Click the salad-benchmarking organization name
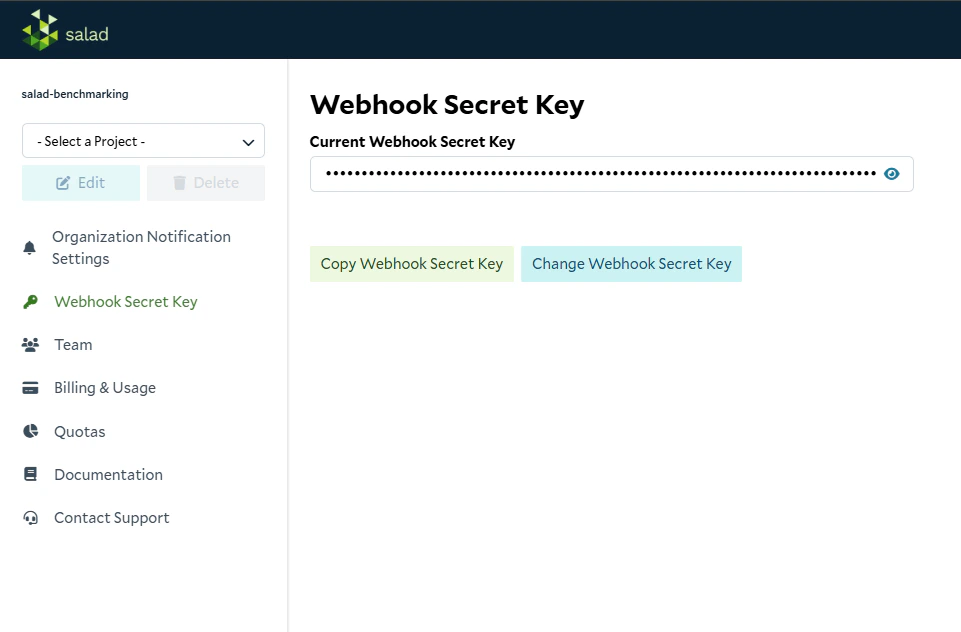Screen dimensions: 961x632 74,94
